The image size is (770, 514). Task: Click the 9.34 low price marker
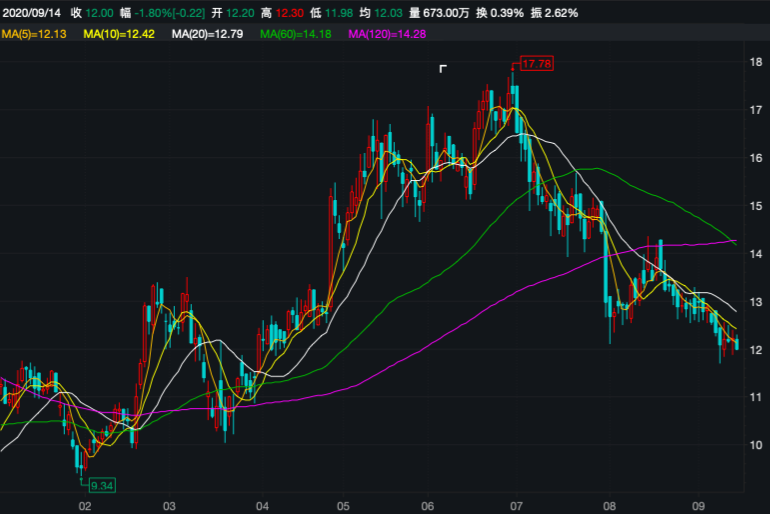[102, 485]
